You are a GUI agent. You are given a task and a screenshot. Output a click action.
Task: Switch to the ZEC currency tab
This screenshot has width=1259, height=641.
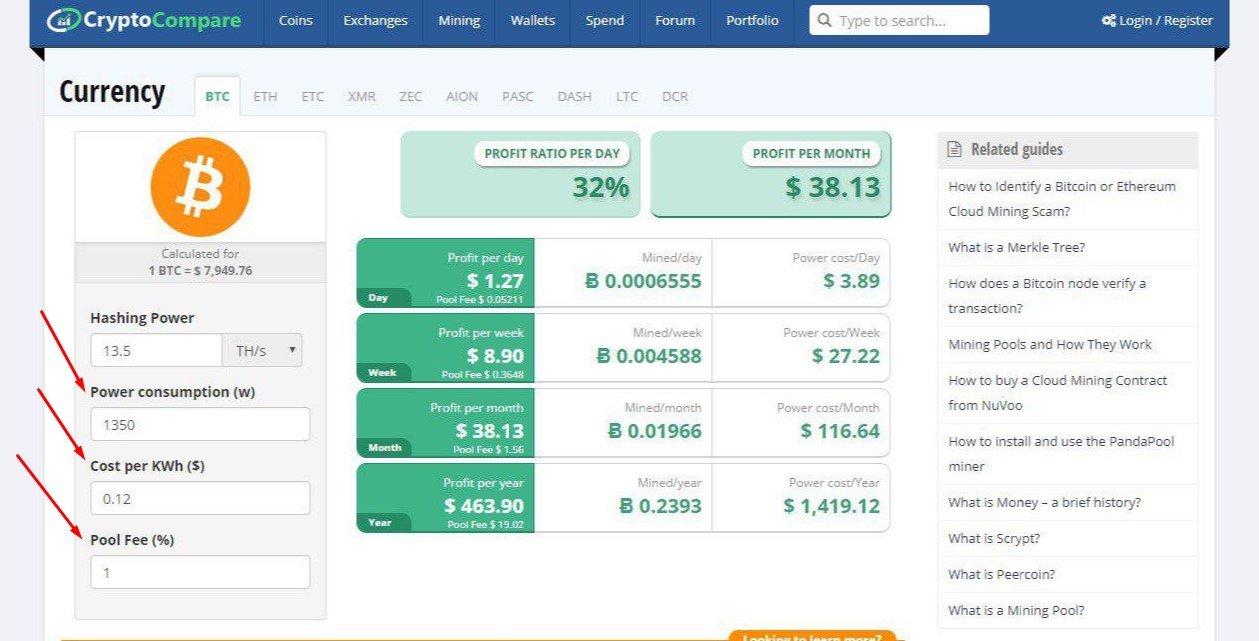point(411,97)
